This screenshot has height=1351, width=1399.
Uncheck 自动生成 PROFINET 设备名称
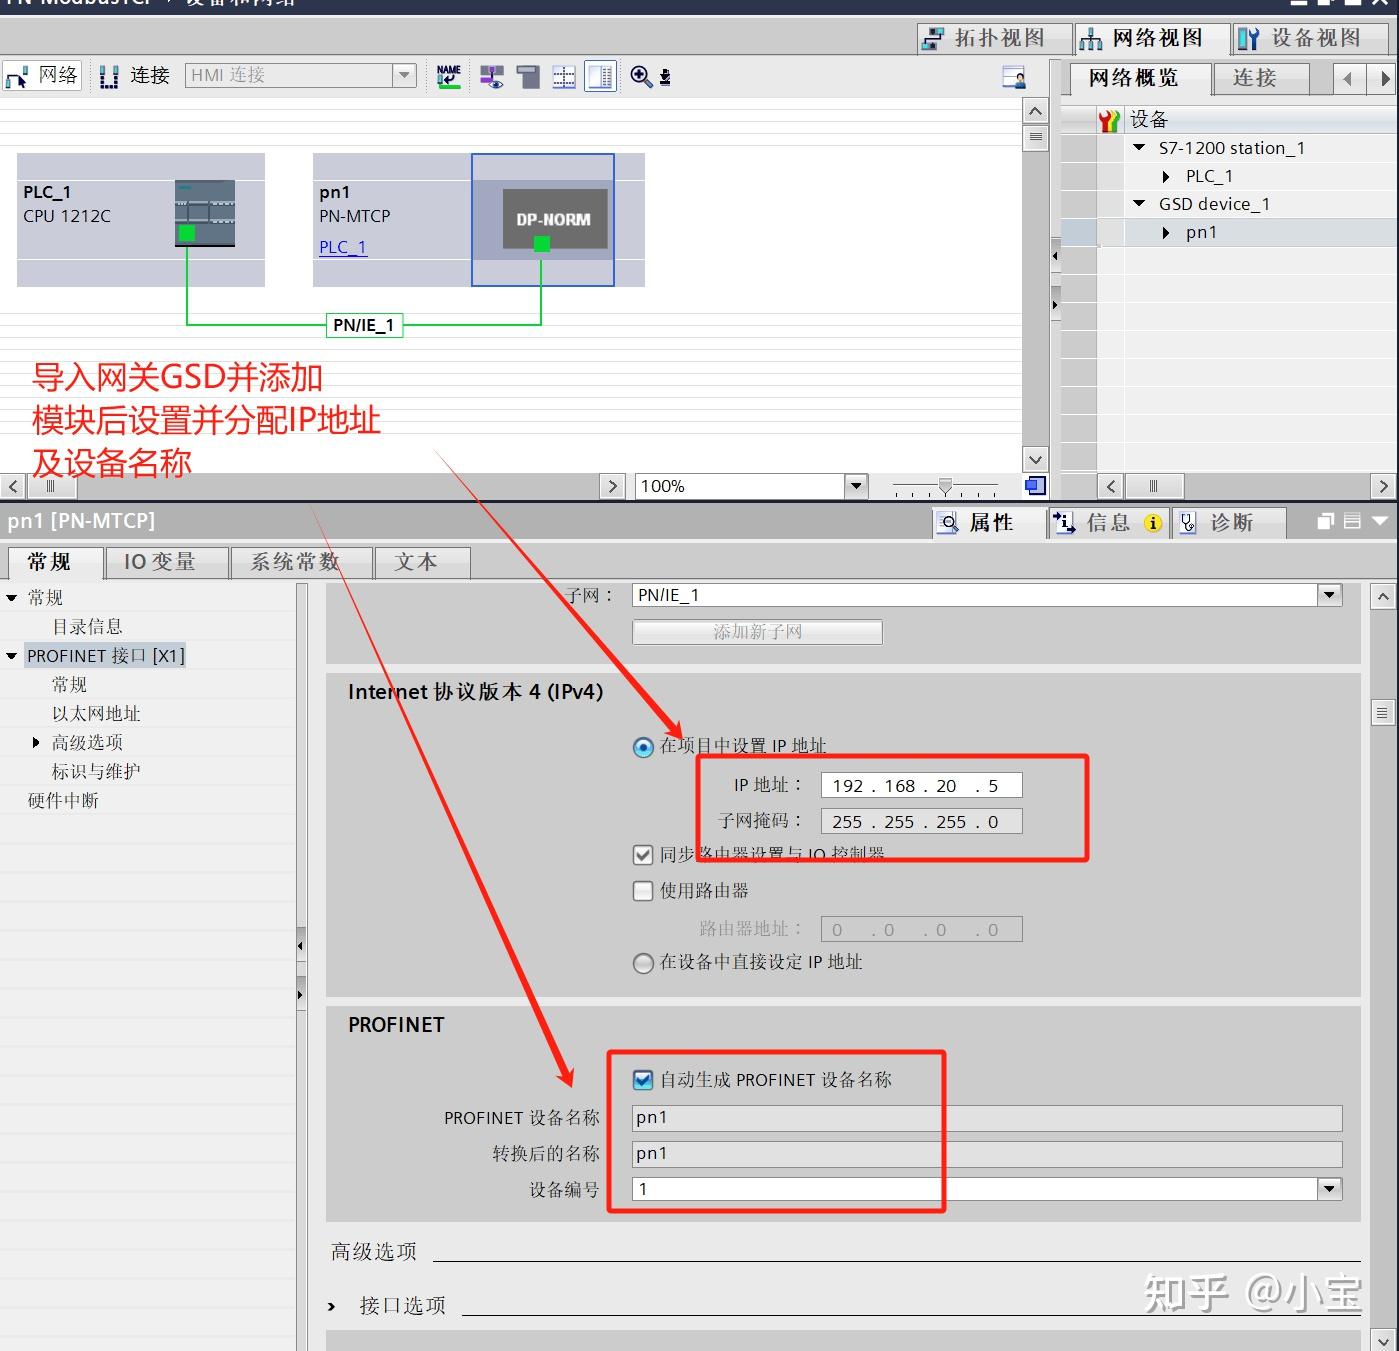pos(641,1080)
